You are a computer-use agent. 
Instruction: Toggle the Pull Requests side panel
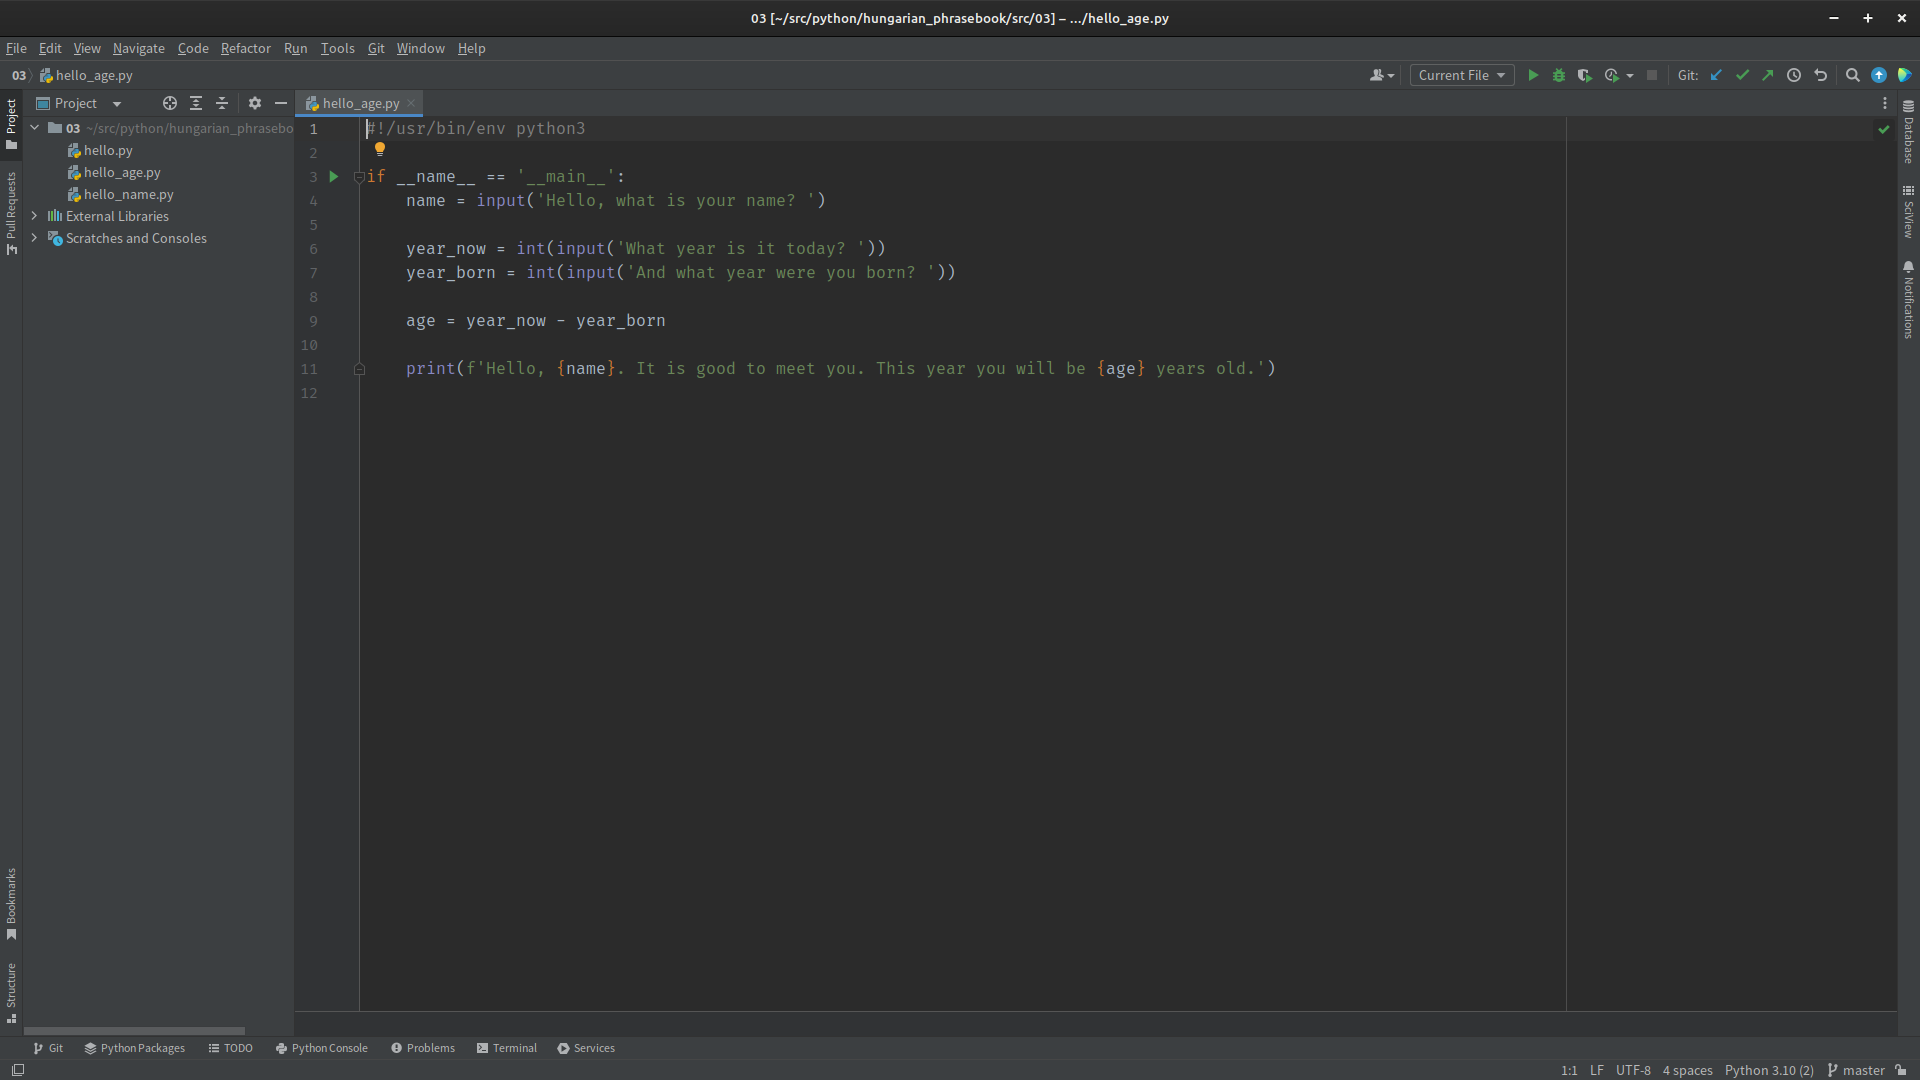point(11,213)
